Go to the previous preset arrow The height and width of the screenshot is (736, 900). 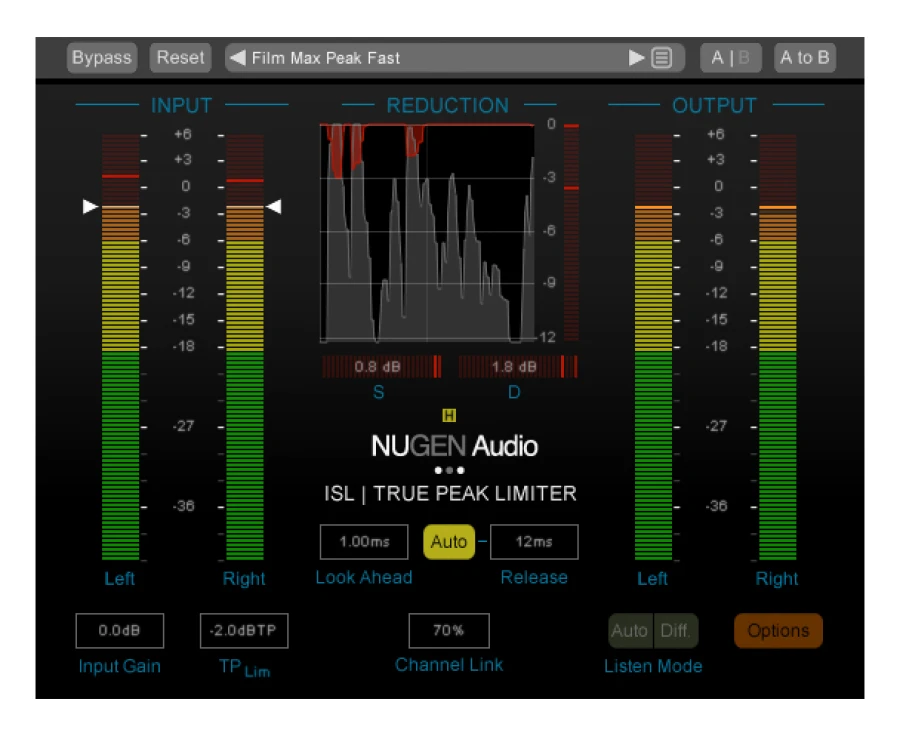[238, 57]
